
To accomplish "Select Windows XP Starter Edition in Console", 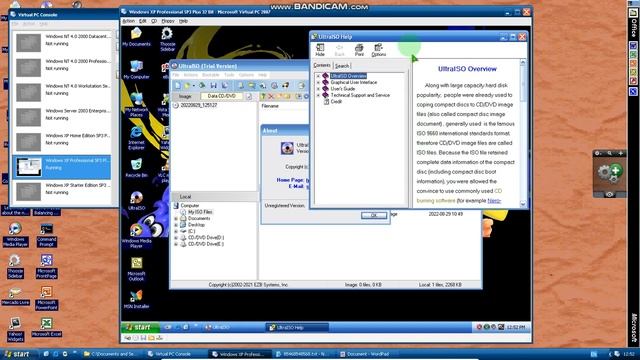I will 62,191.
